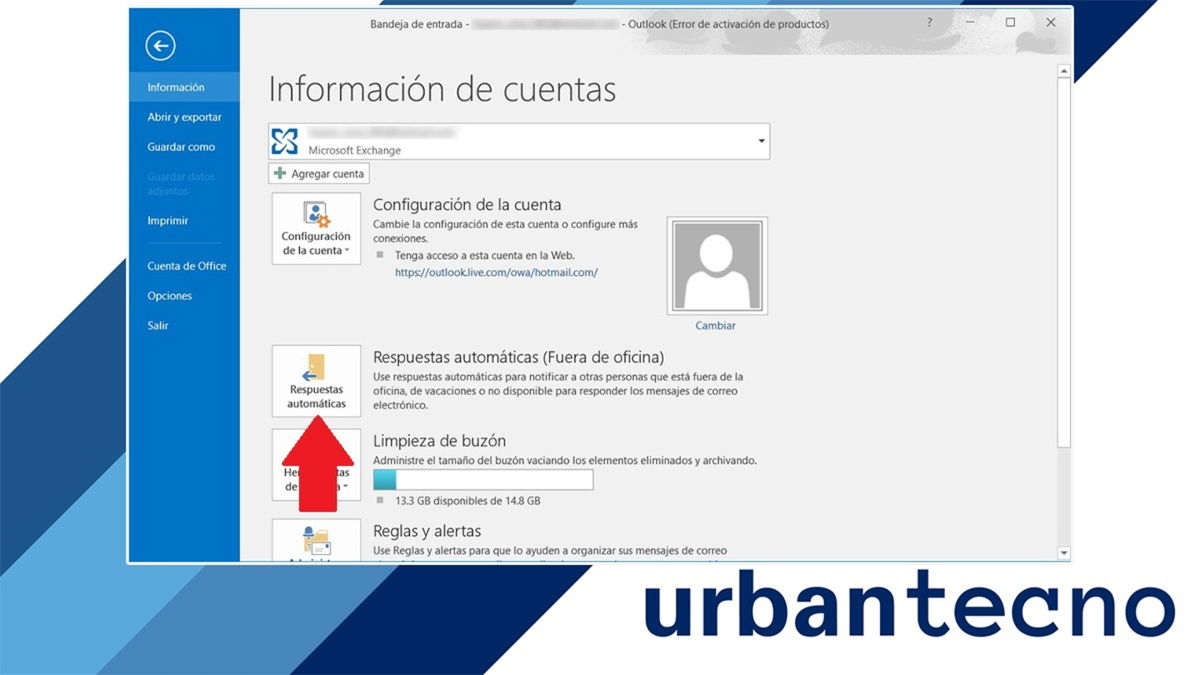Click Cambiar under the profile photo
Image resolution: width=1200 pixels, height=675 pixels.
tap(717, 325)
